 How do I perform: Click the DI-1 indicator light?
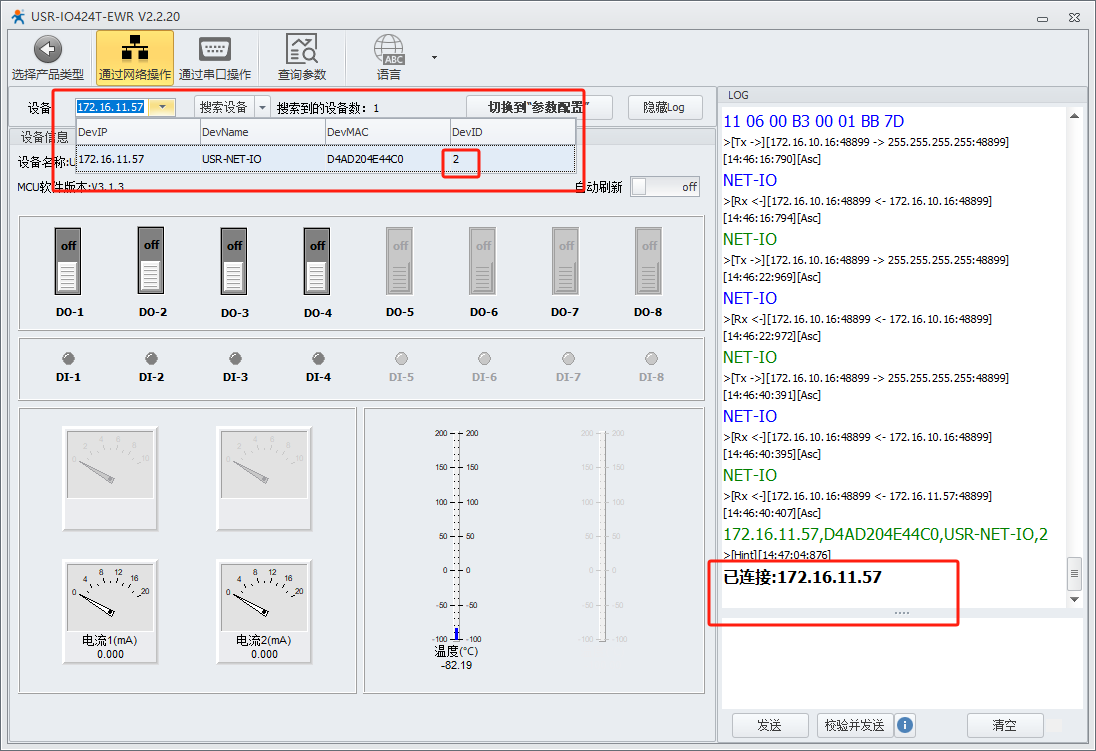(69, 358)
